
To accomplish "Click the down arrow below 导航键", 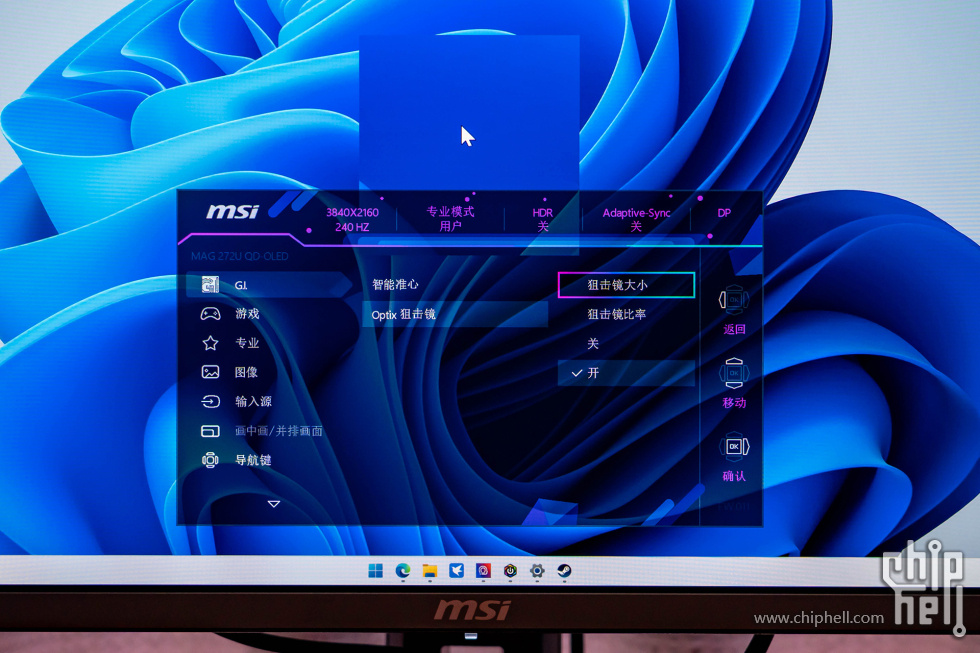I will [274, 504].
